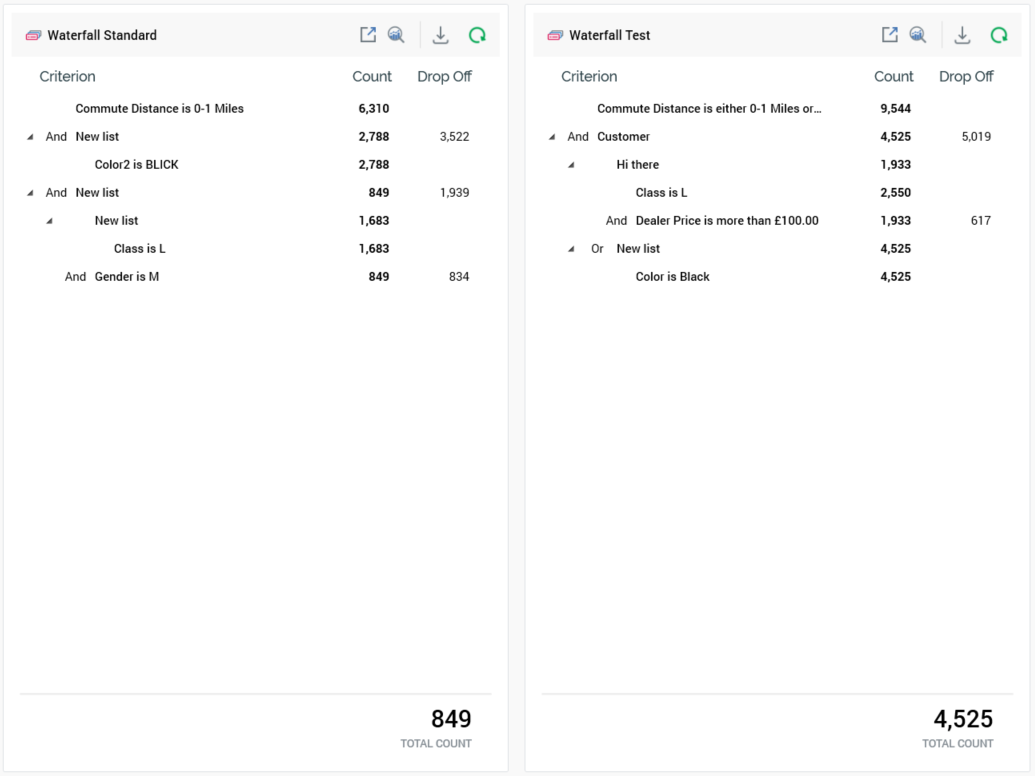1035x776 pixels.
Task: Collapse the Hi there group
Action: point(571,165)
